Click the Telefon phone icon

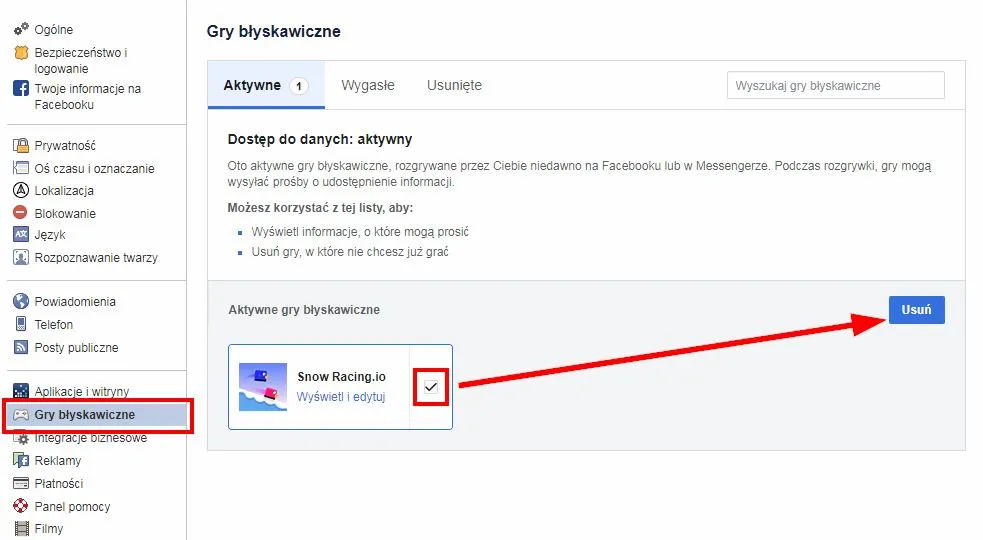21,324
